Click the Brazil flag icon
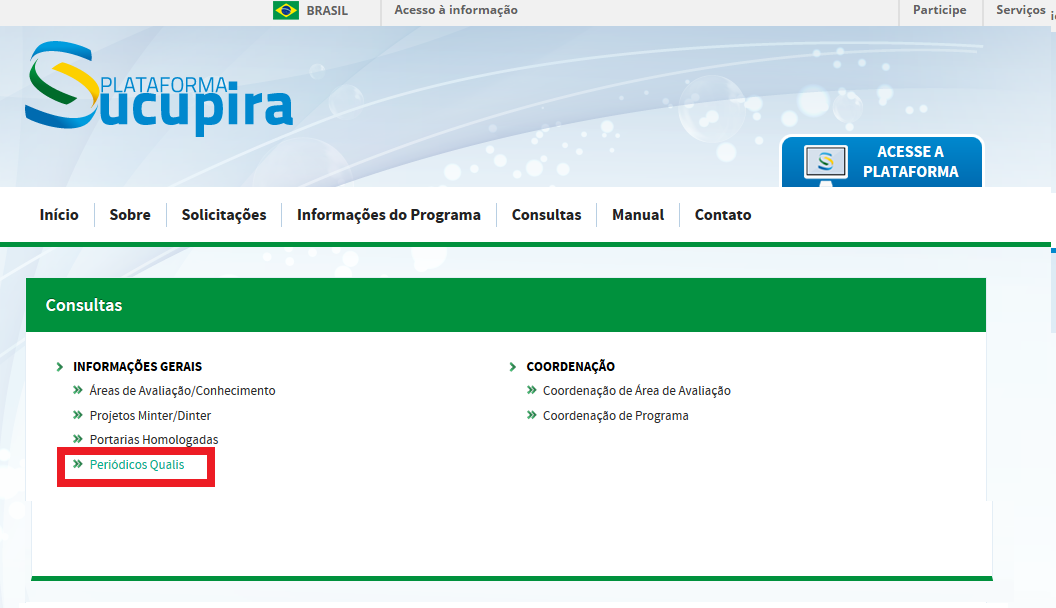 tap(286, 10)
